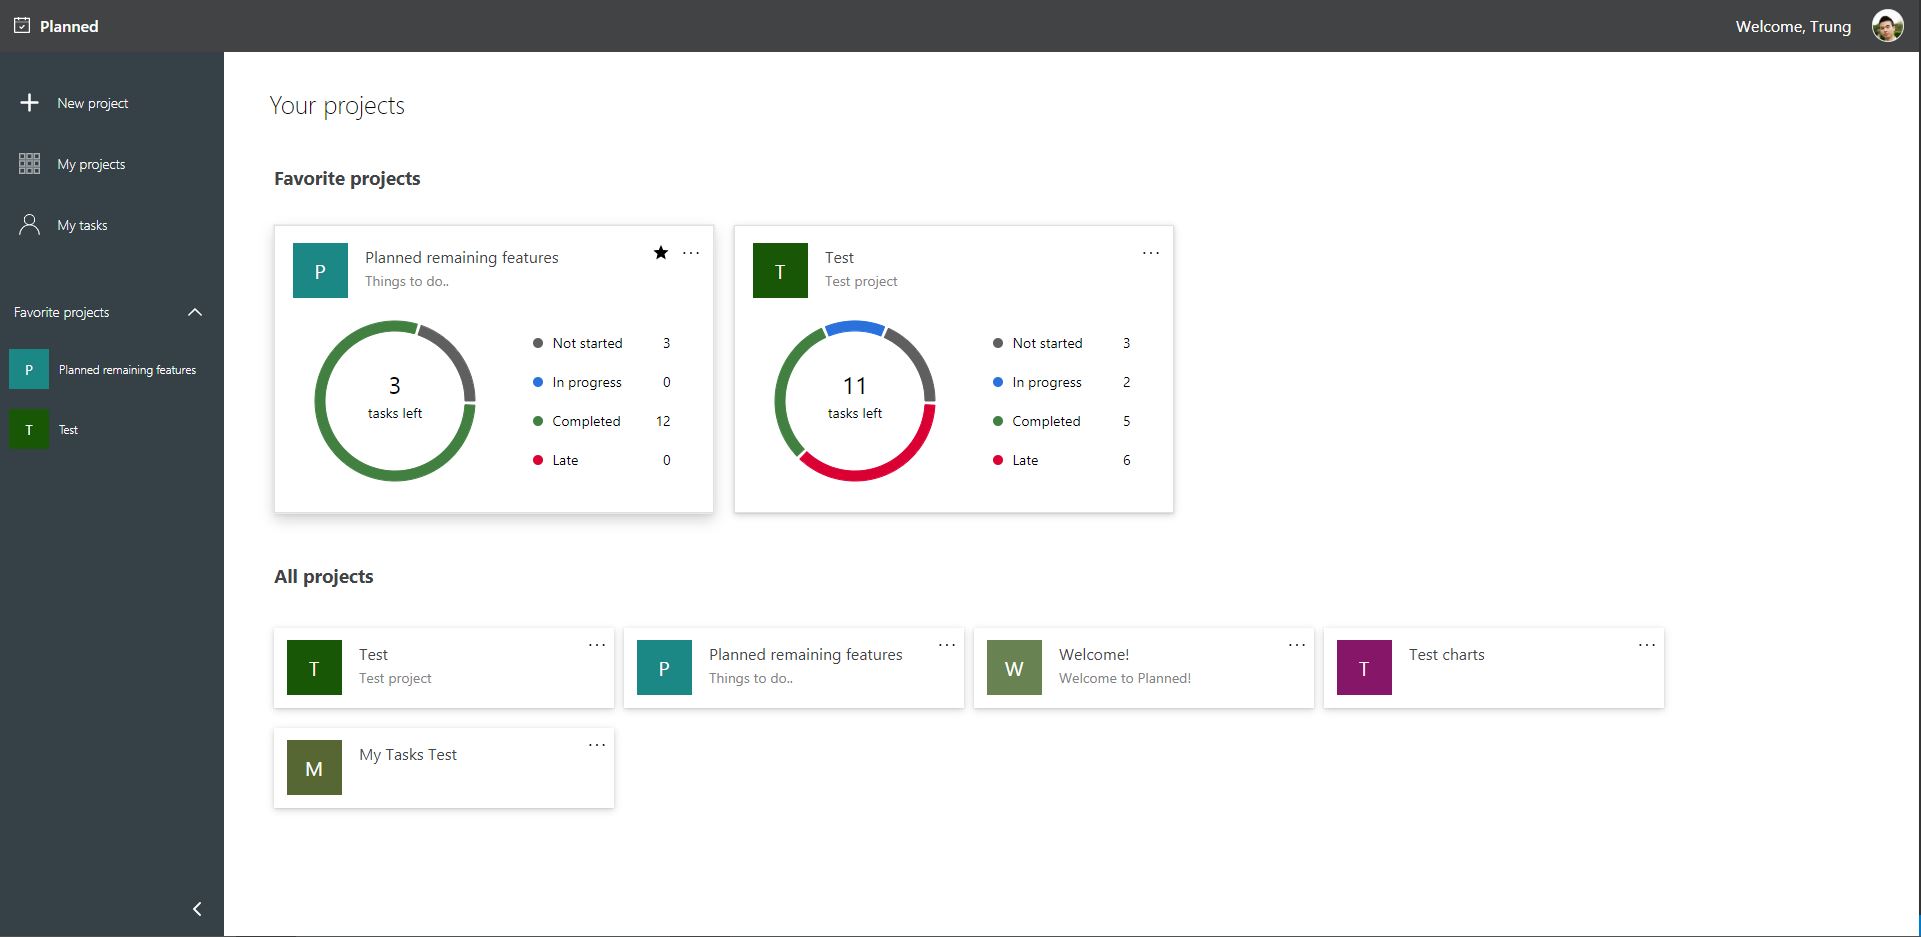Click In progress legend row showing 2
Screen dimensions: 1921x937
click(x=1062, y=382)
